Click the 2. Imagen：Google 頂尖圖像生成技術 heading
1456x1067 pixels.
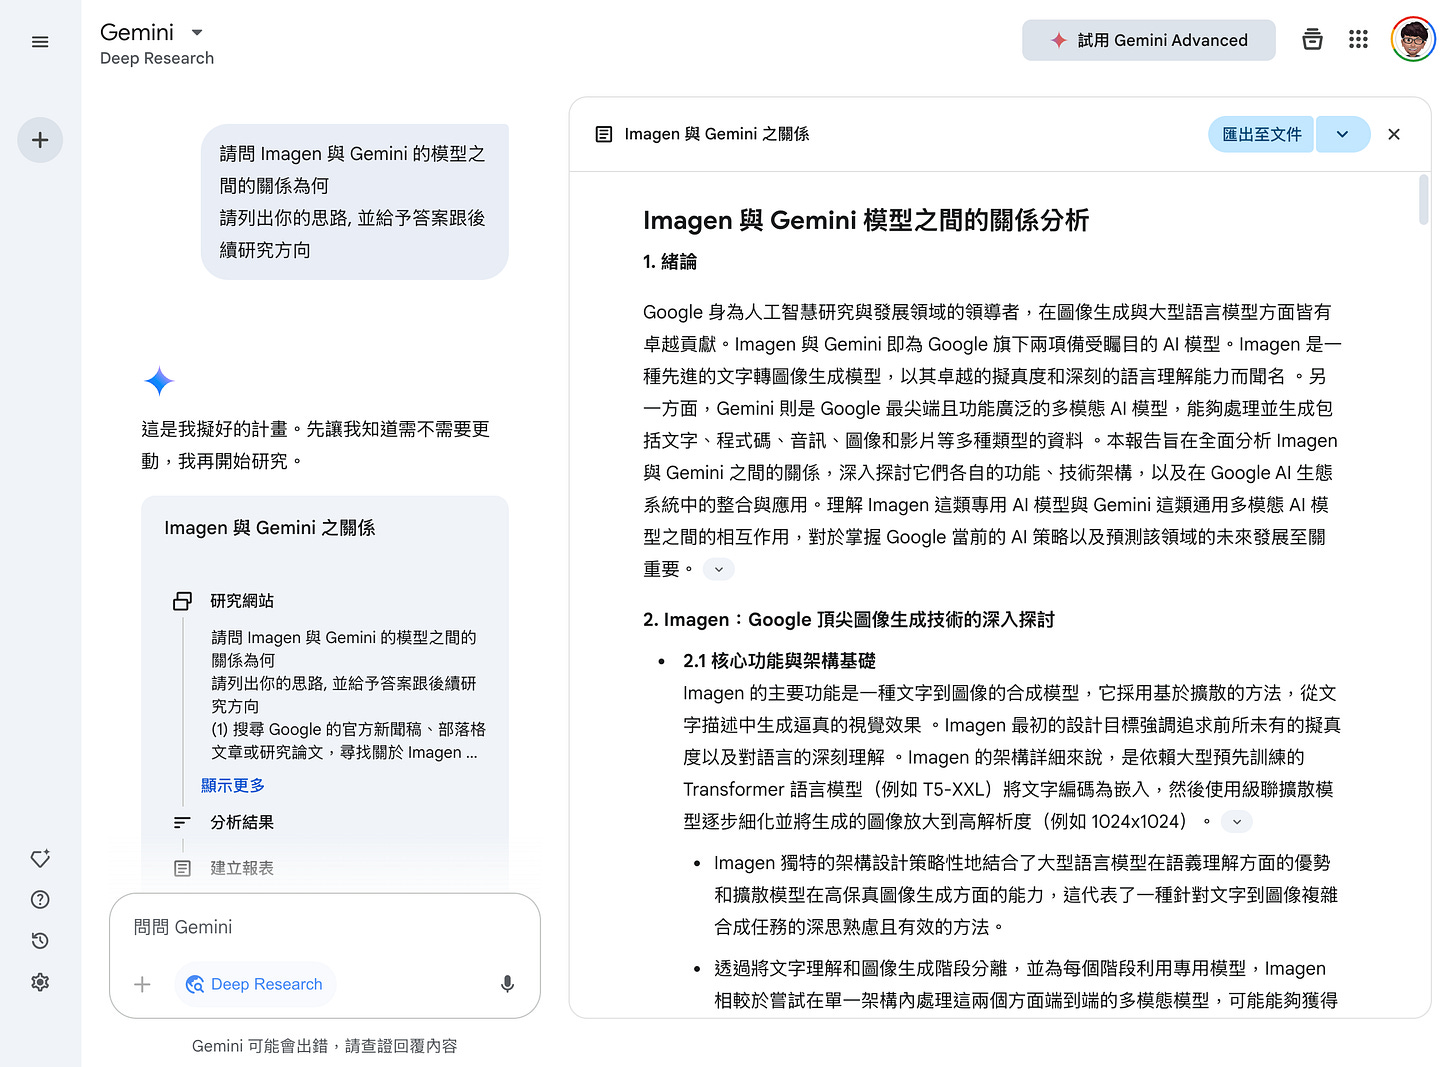point(849,620)
